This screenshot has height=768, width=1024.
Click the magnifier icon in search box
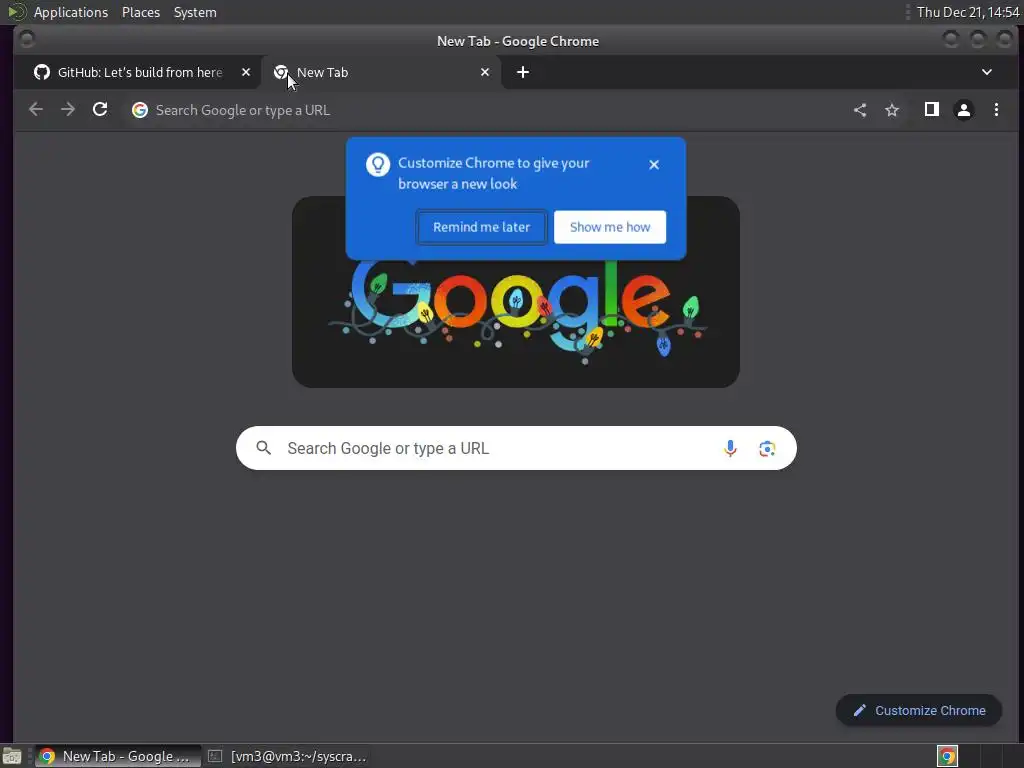[263, 448]
